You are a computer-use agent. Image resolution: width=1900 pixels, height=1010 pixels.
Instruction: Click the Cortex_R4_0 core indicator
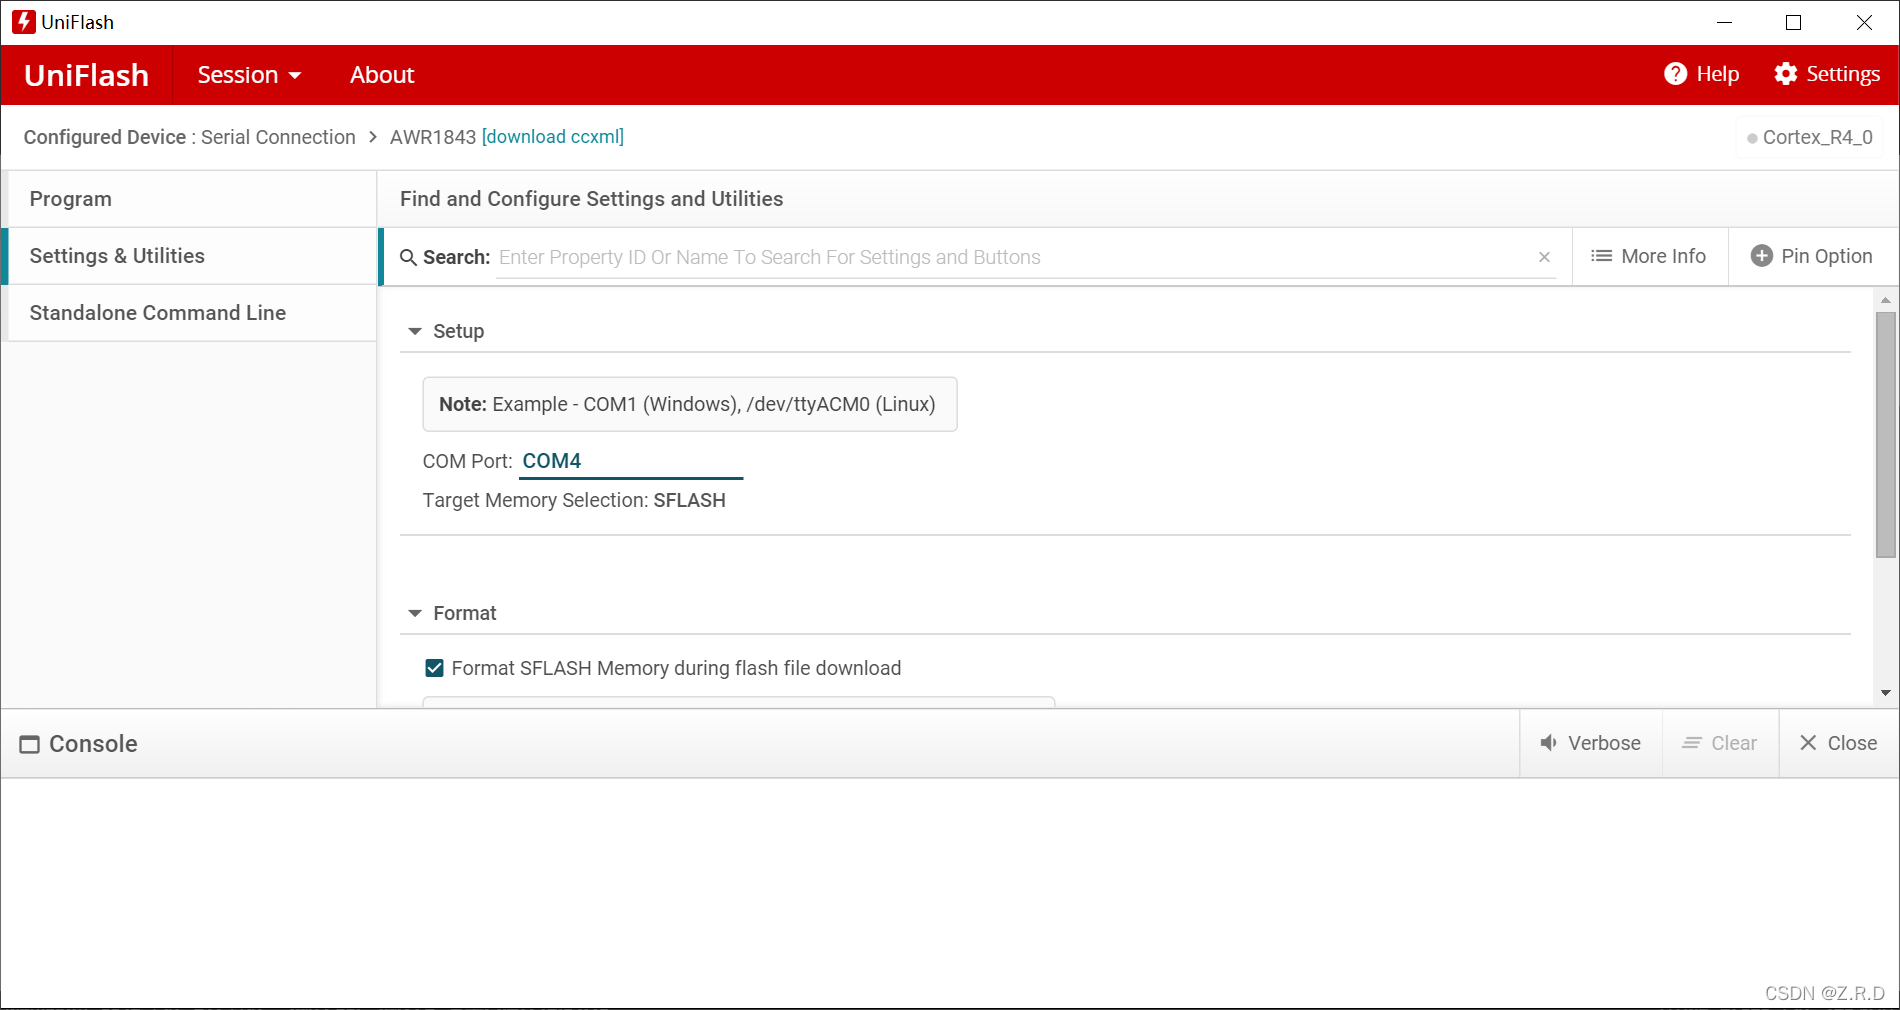1810,137
